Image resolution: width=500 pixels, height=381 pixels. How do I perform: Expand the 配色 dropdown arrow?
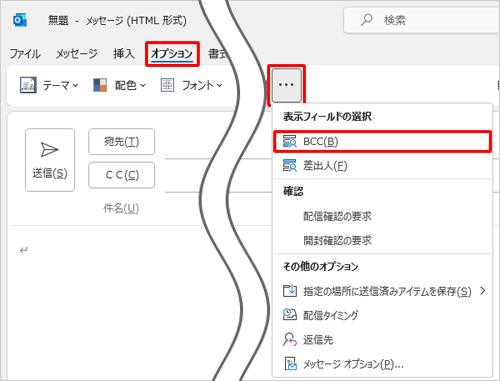pos(143,86)
